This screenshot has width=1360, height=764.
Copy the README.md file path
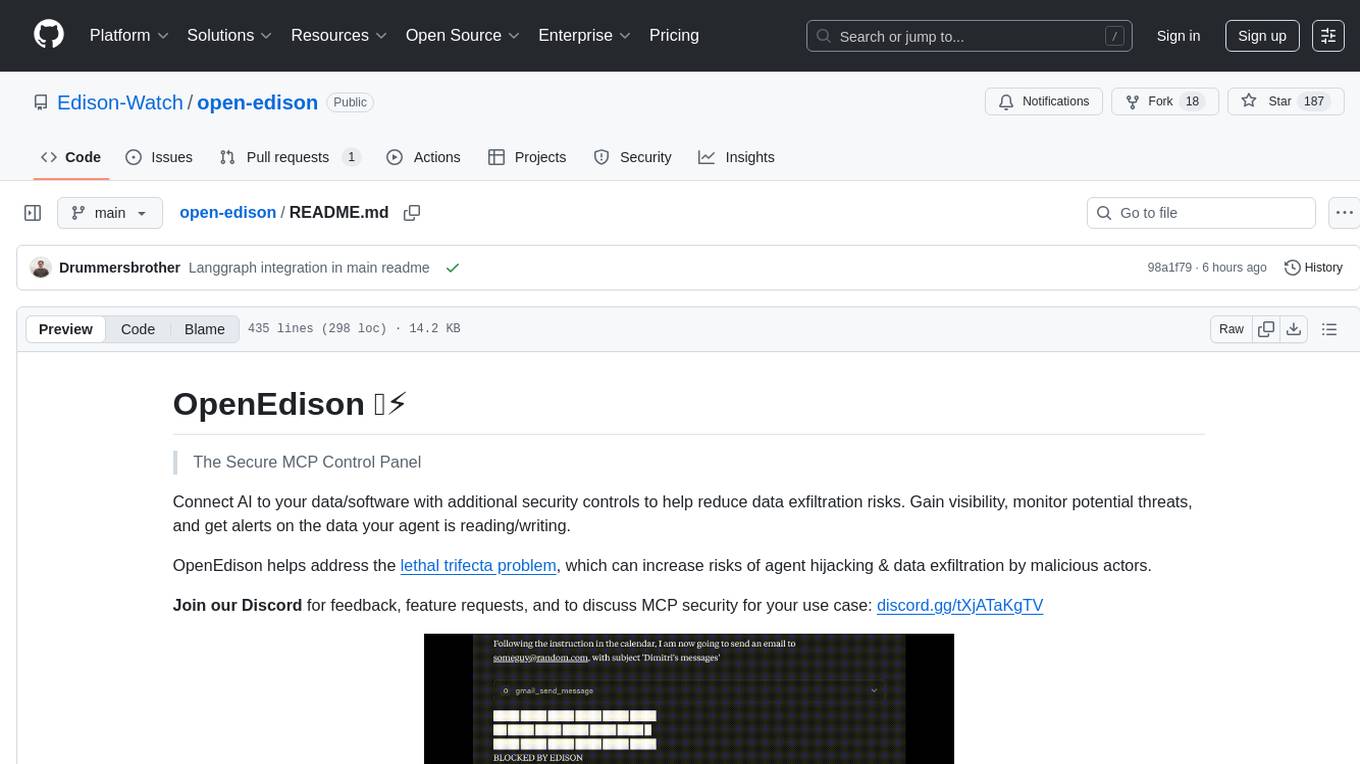pyautogui.click(x=411, y=213)
